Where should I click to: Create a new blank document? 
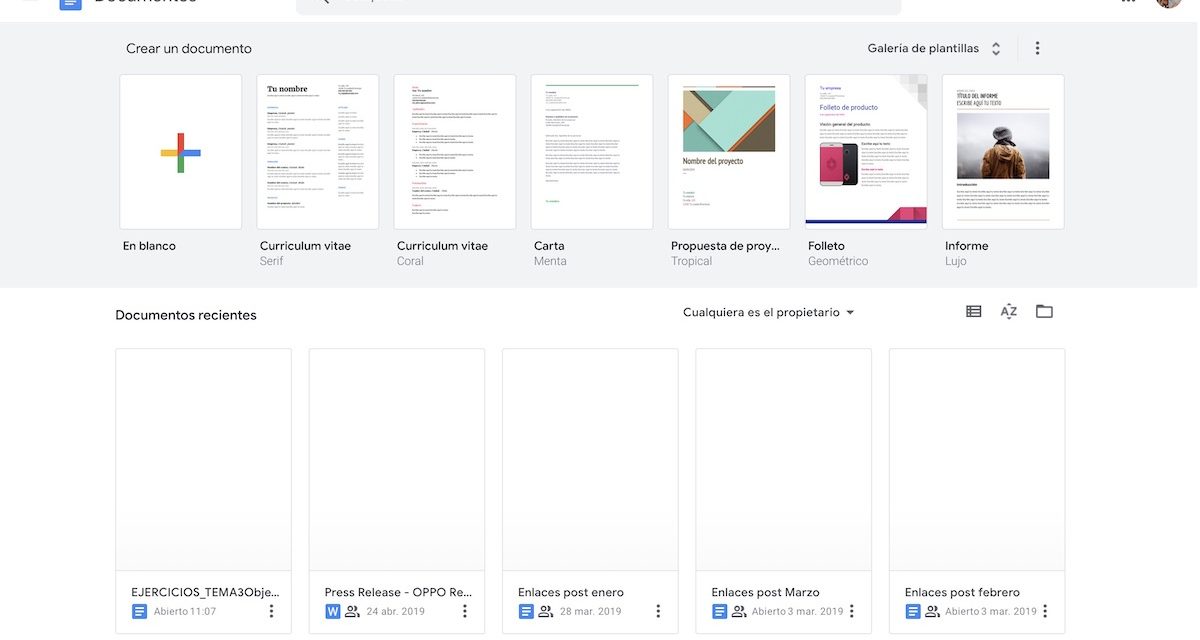click(180, 152)
